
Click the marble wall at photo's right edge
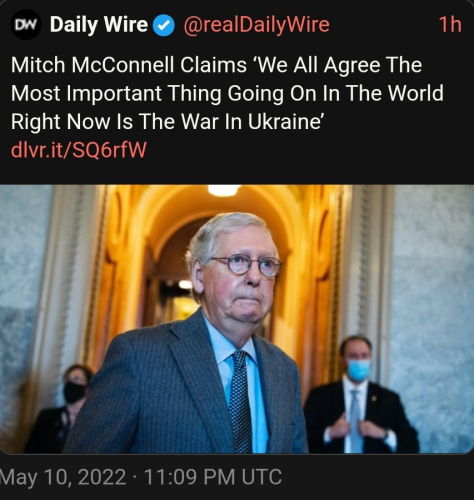pos(433,317)
